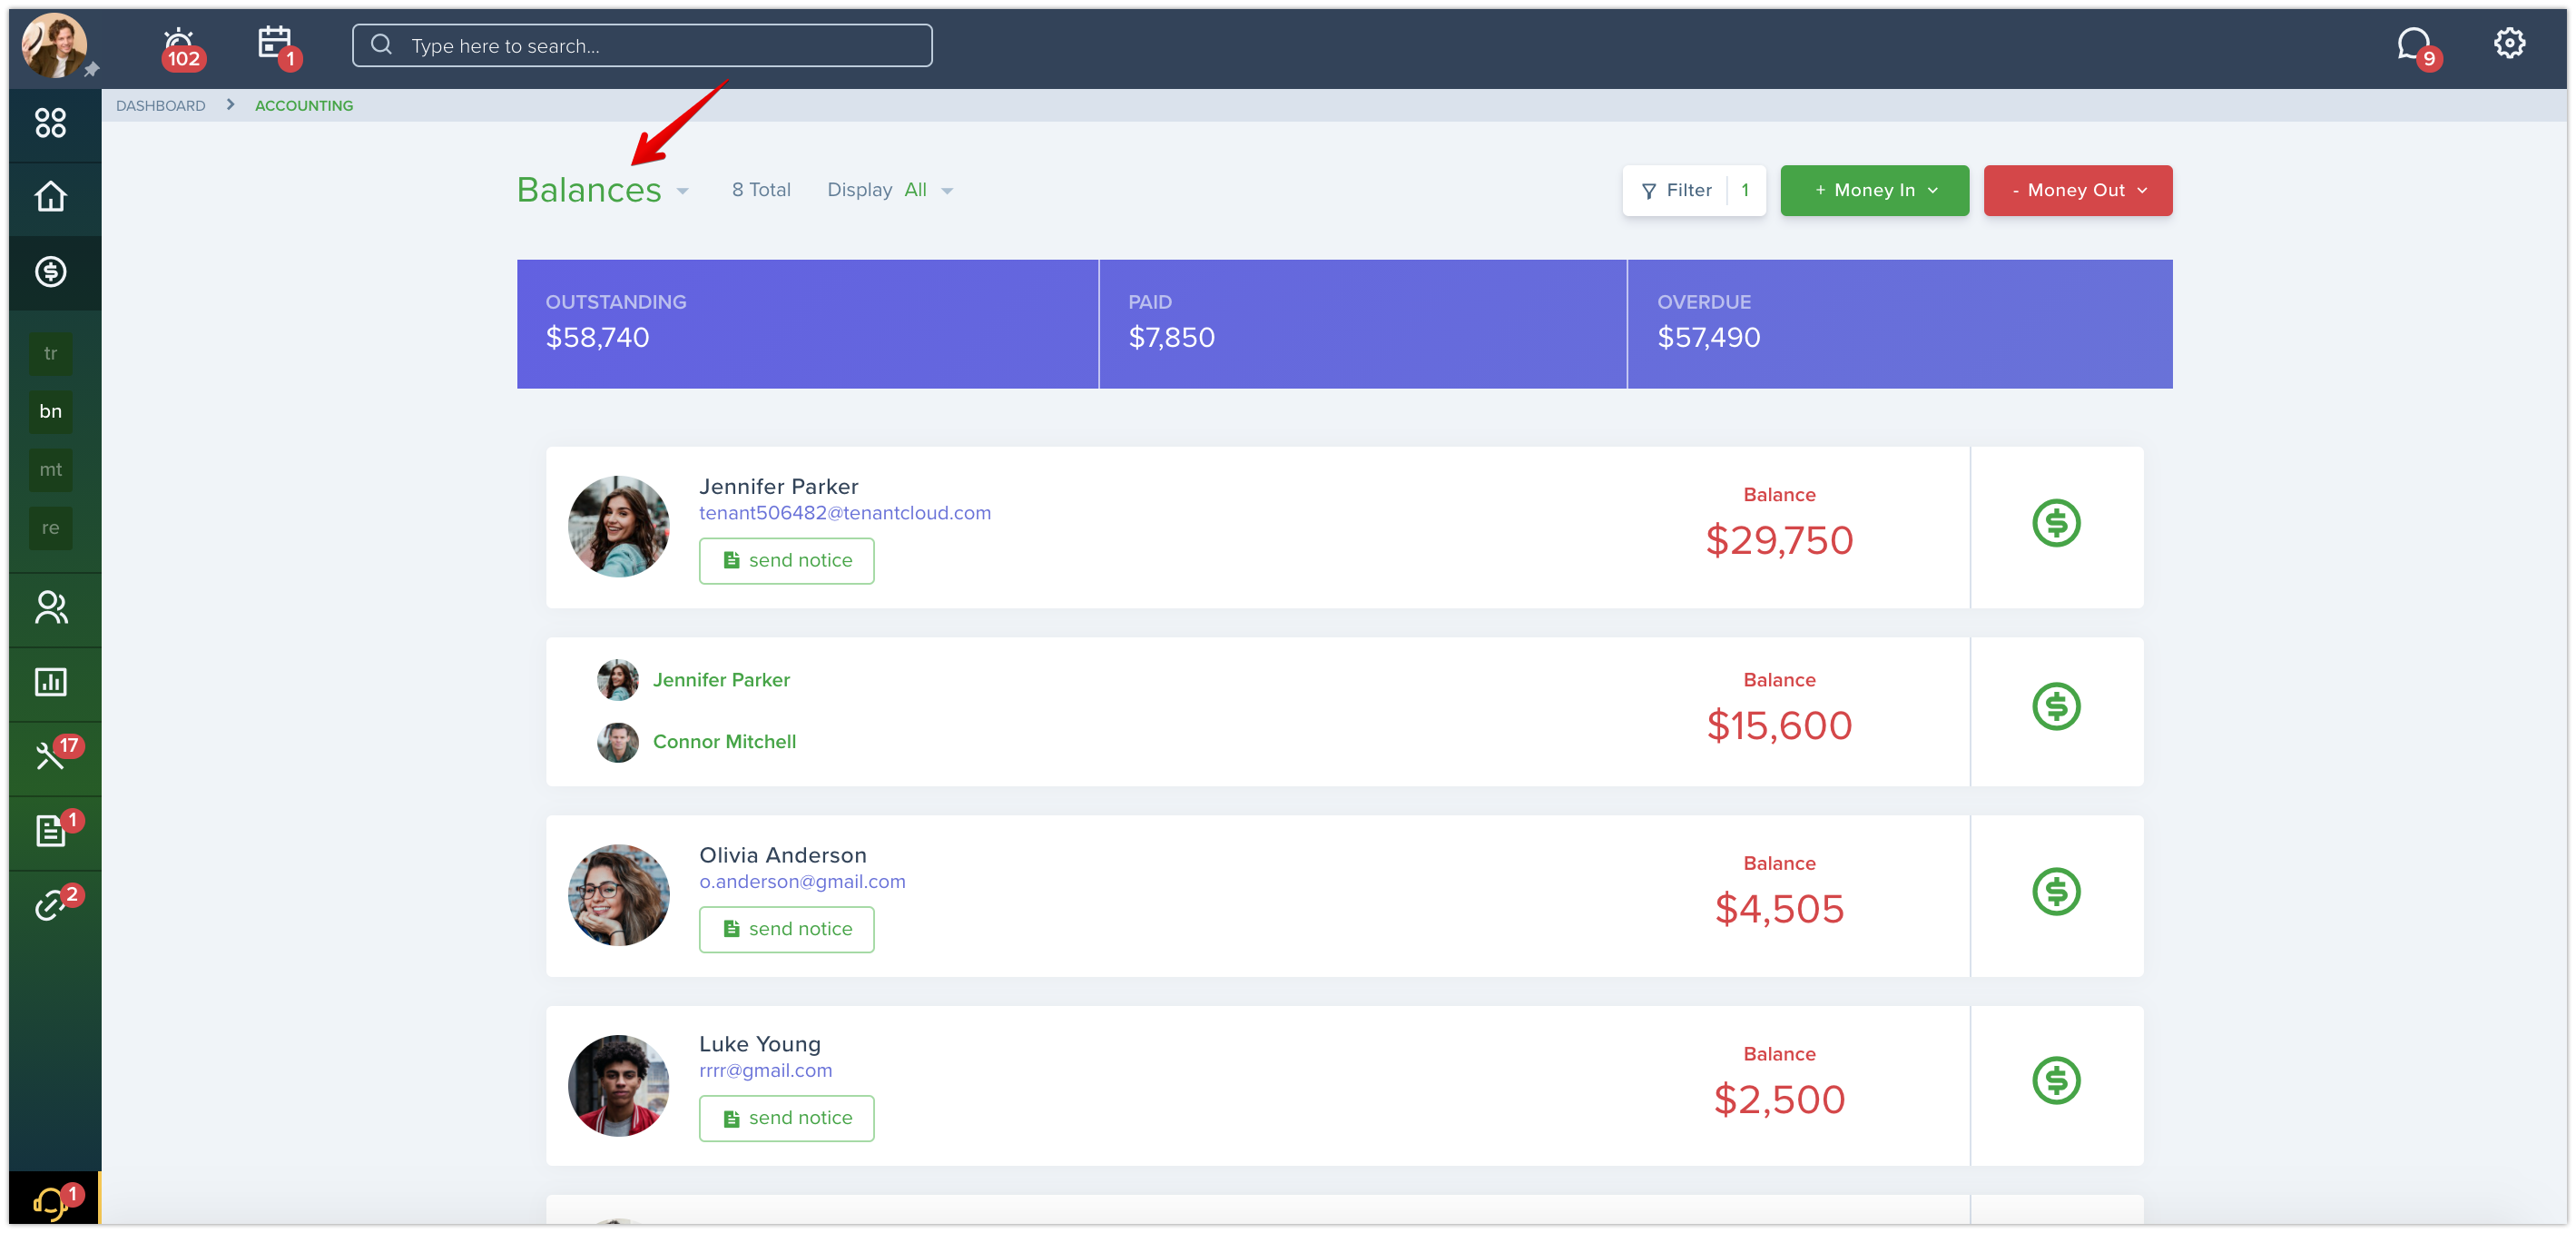Click the search field
This screenshot has width=2576, height=1233.
point(642,46)
